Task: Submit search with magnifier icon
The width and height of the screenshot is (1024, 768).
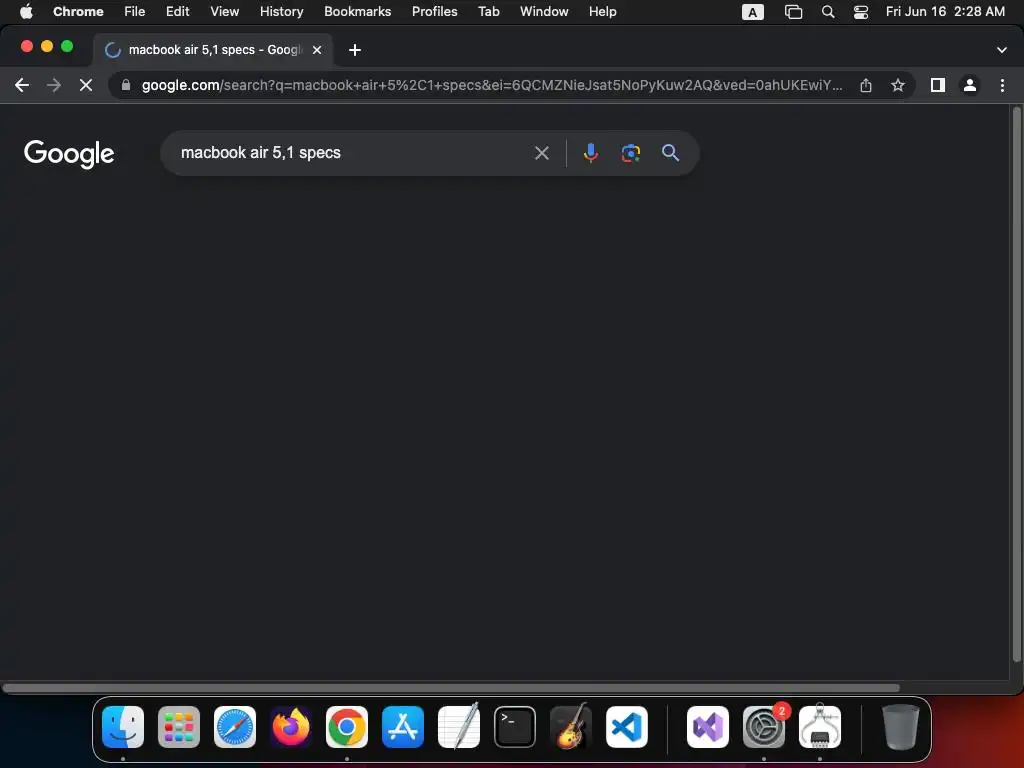Action: 670,153
